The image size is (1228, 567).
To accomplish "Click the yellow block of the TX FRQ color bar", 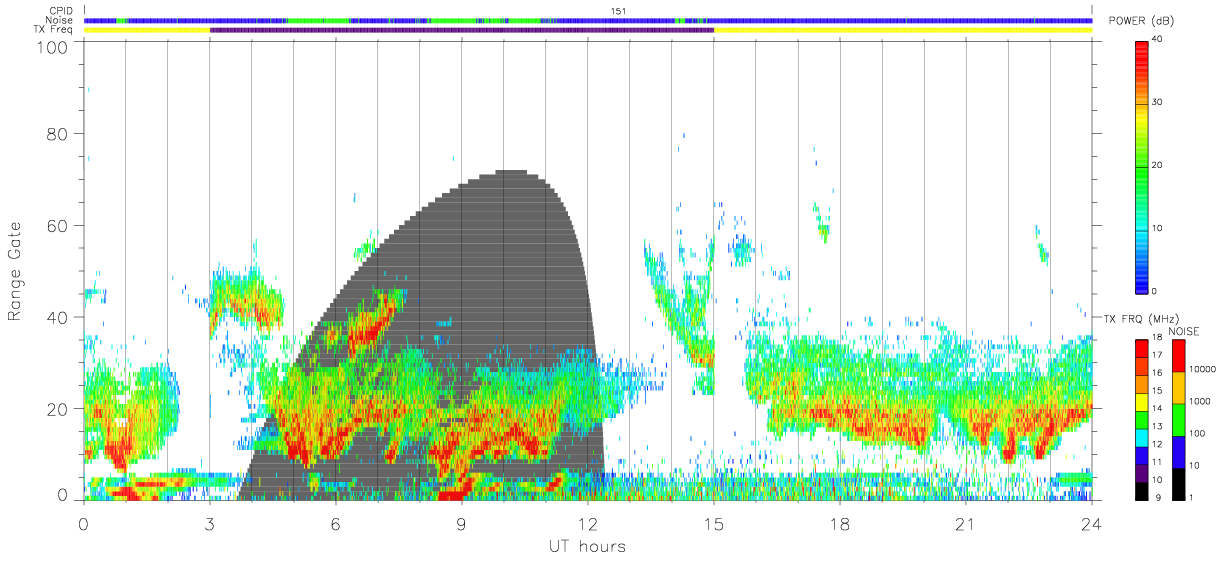I will point(1142,401).
